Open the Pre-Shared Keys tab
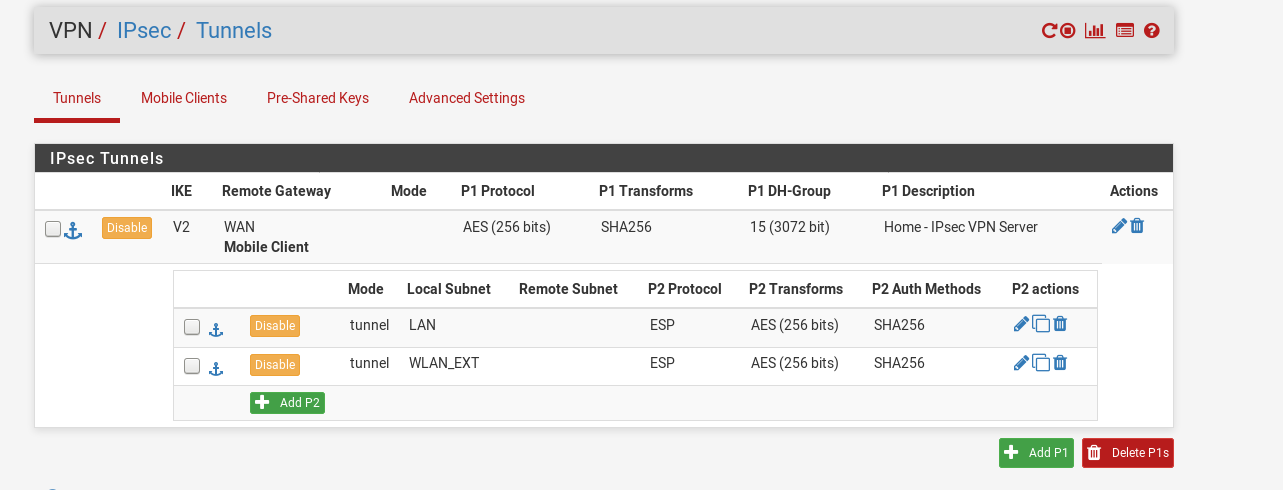Image resolution: width=1283 pixels, height=490 pixels. click(318, 98)
